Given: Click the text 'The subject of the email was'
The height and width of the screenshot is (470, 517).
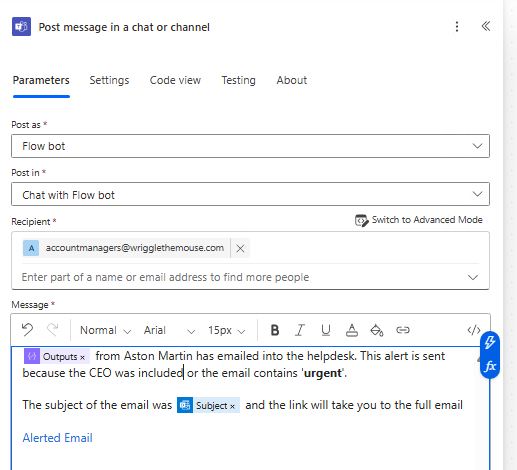Looking at the screenshot, I should (x=97, y=405).
